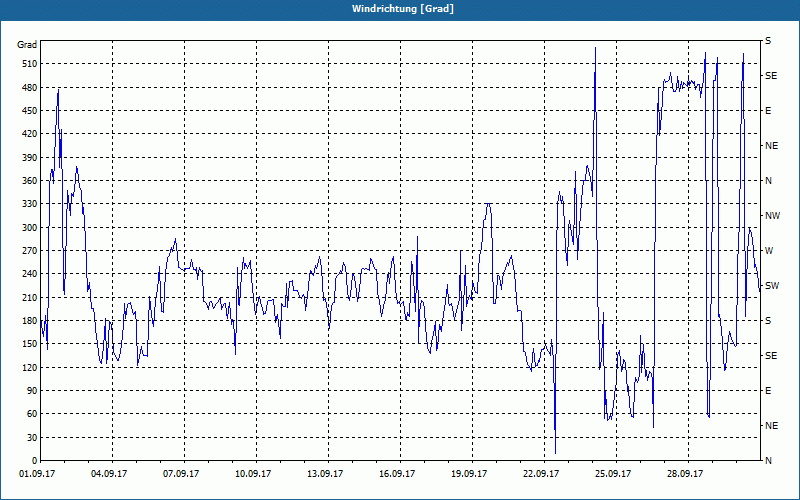Click compass label S beside the 180 gridline
800x500 pixels.
point(768,321)
